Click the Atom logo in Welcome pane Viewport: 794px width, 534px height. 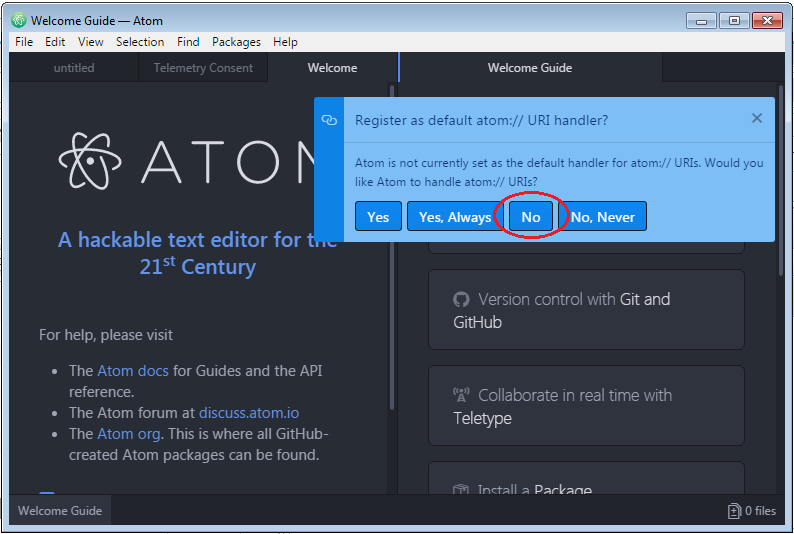click(90, 161)
